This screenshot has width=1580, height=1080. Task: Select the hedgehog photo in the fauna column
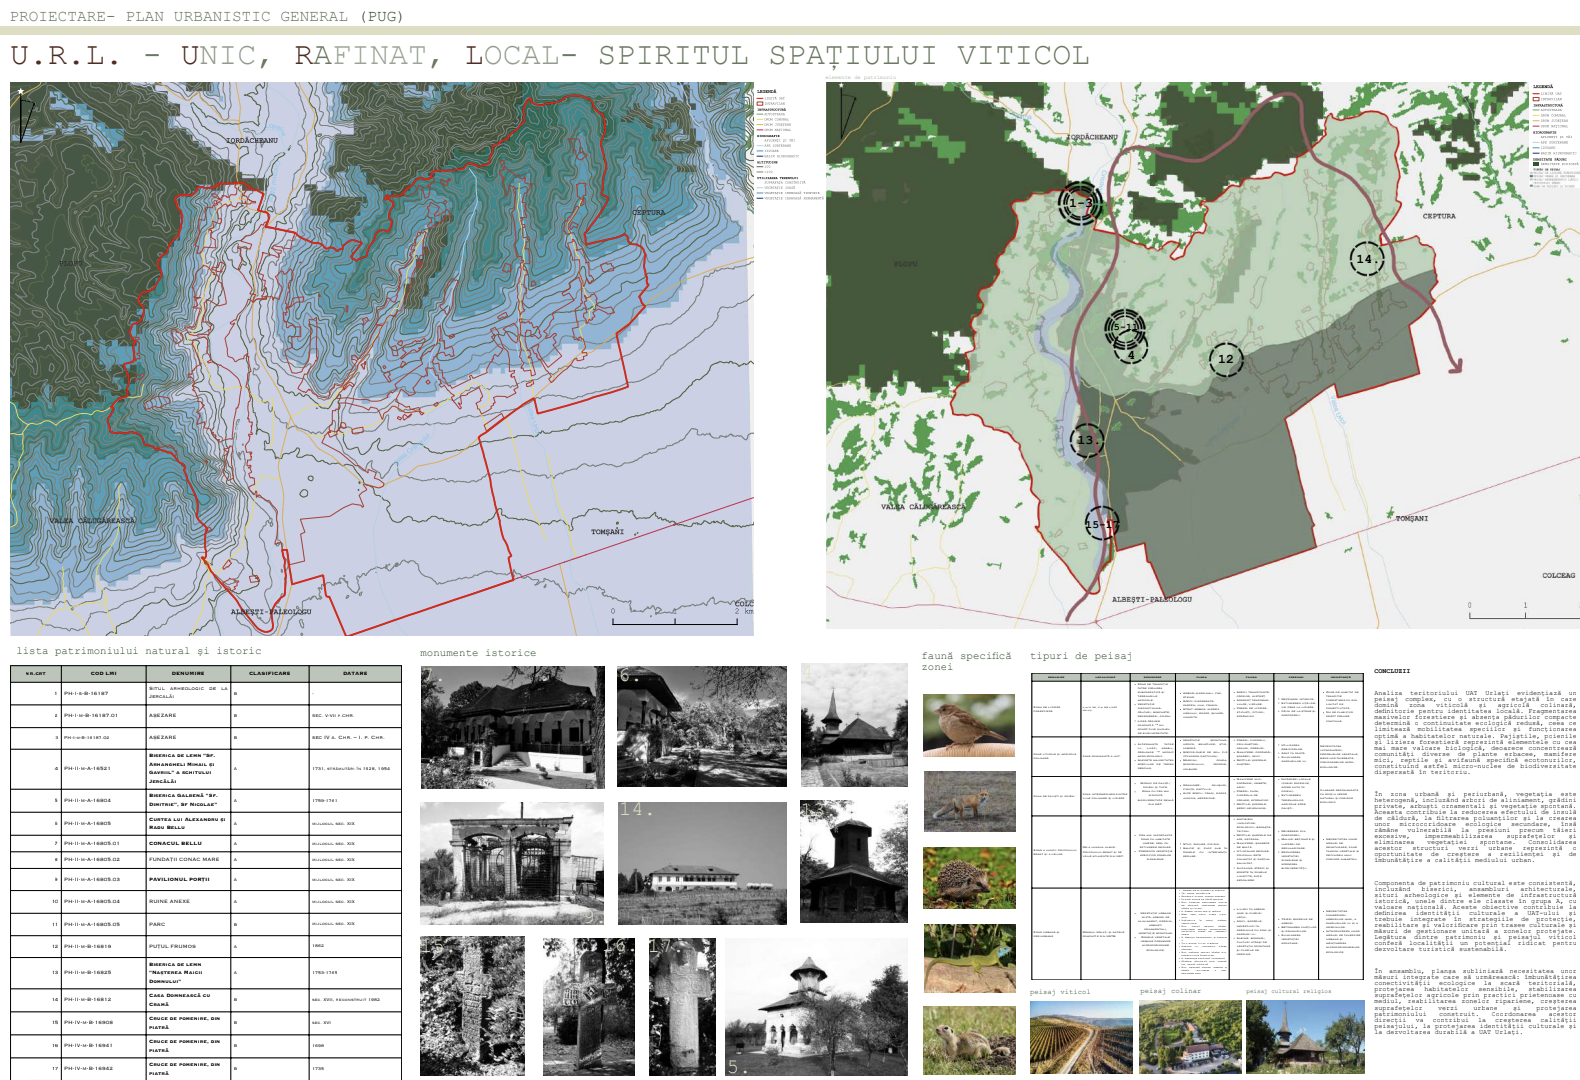pyautogui.click(x=969, y=878)
